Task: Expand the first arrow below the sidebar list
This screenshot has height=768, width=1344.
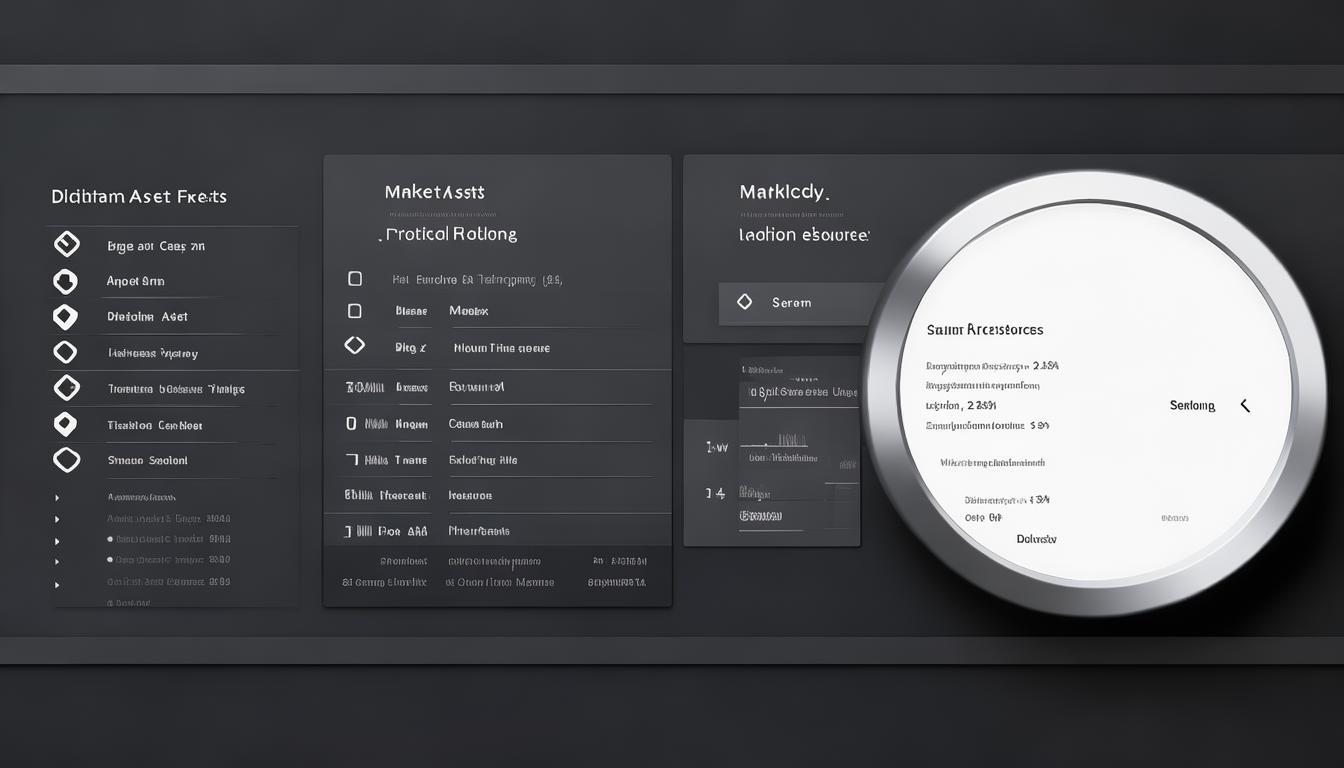Action: 57,497
